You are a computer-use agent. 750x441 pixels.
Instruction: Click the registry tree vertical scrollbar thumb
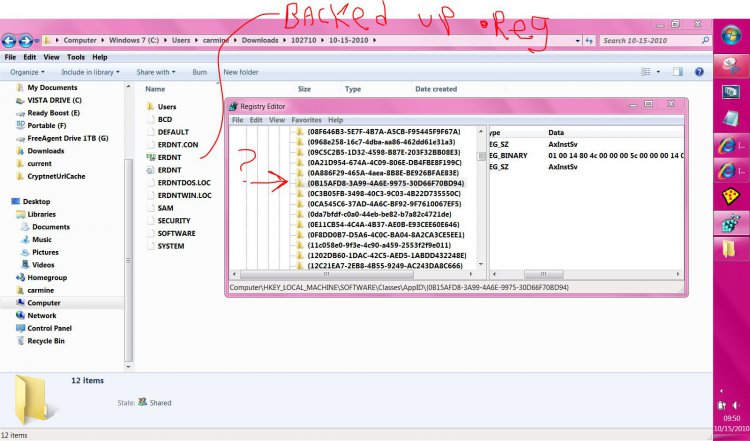pyautogui.click(x=481, y=156)
